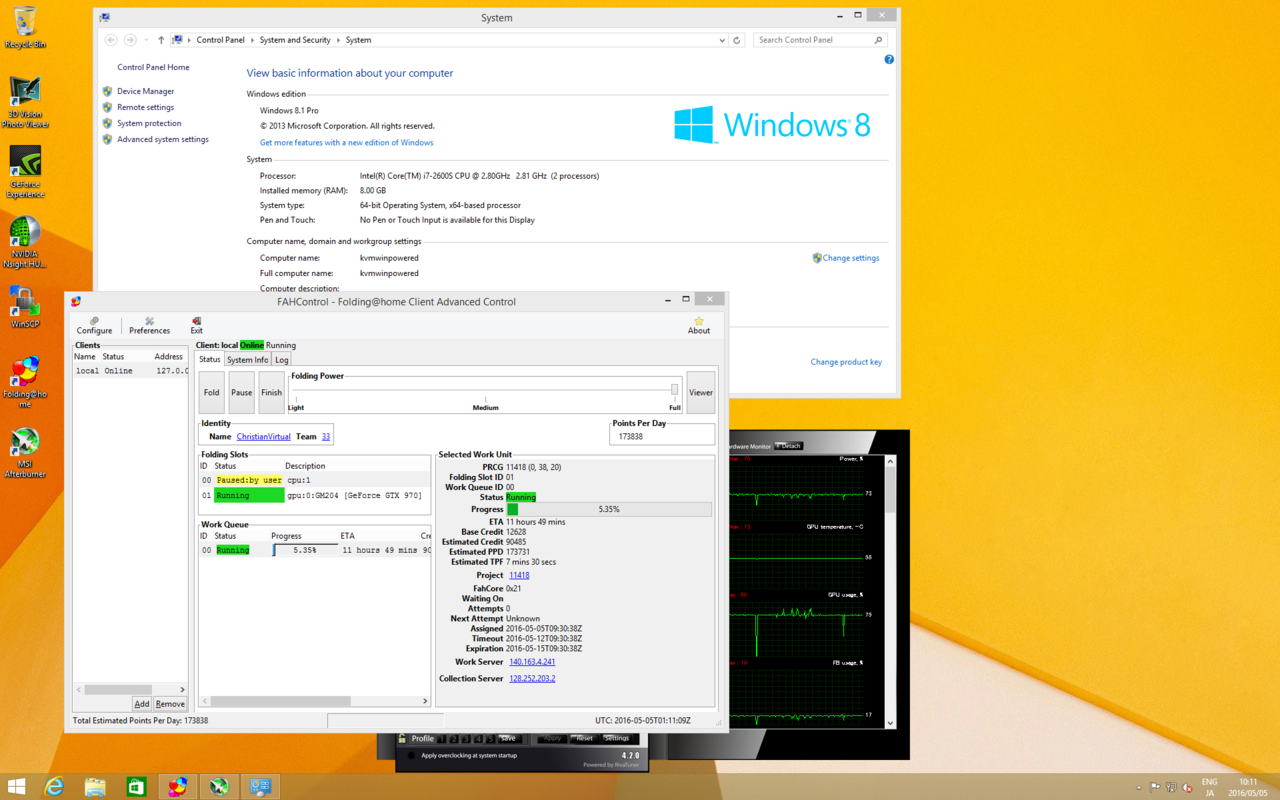Image resolution: width=1280 pixels, height=800 pixels.
Task: Open Preferences in FAHControl toolbar
Action: [x=149, y=326]
